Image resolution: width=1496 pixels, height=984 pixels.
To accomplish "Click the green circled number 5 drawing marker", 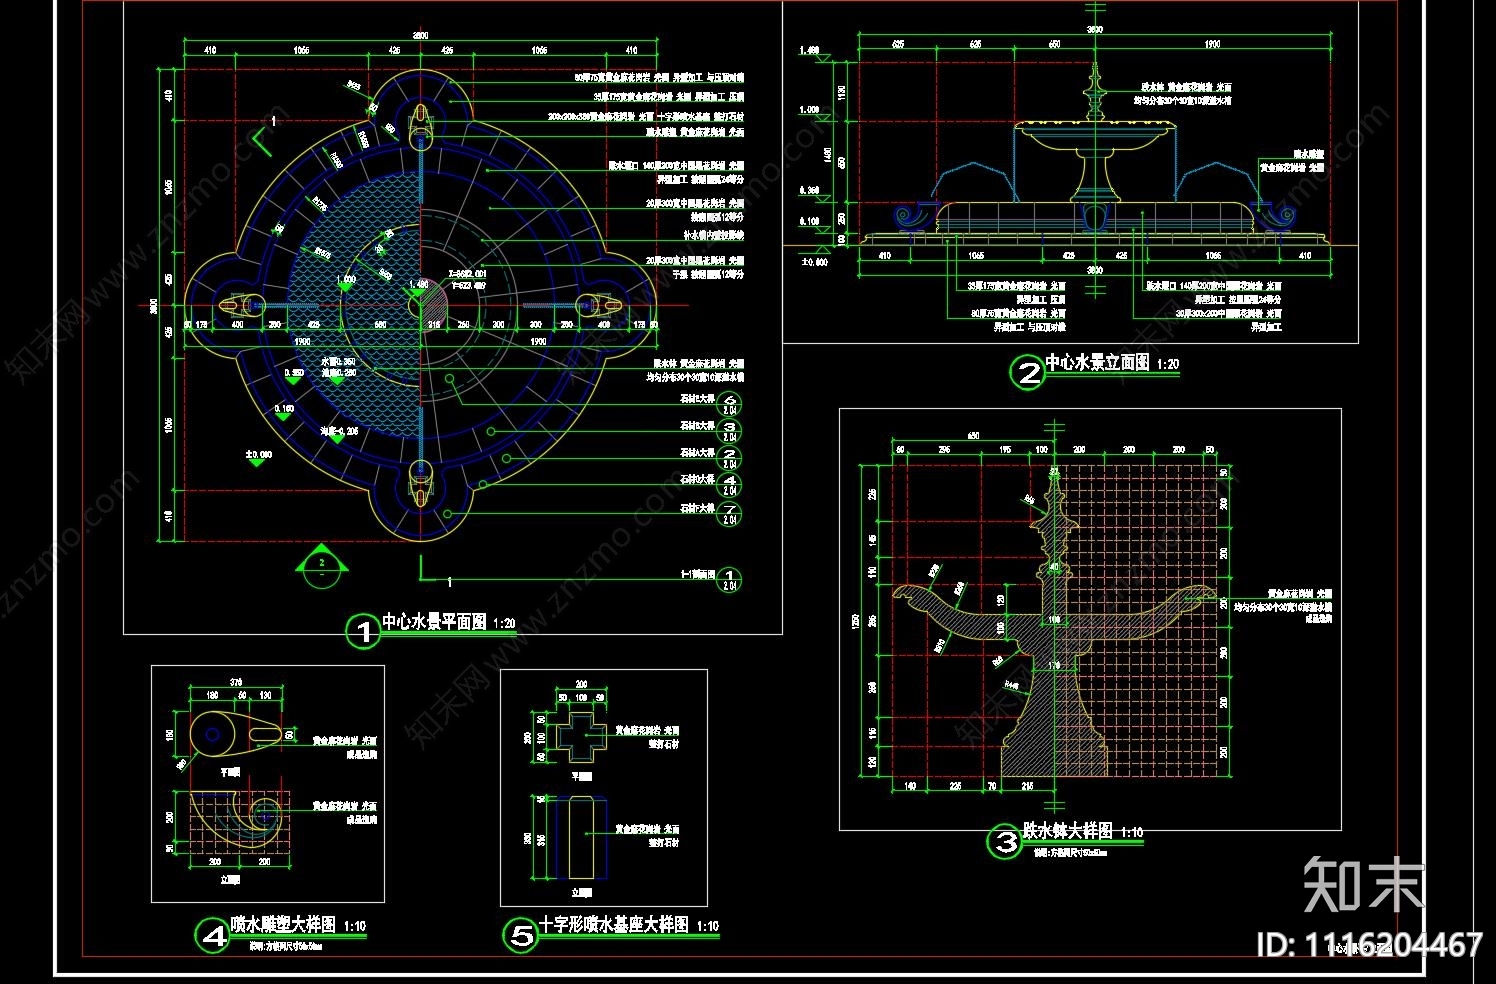I will [521, 935].
